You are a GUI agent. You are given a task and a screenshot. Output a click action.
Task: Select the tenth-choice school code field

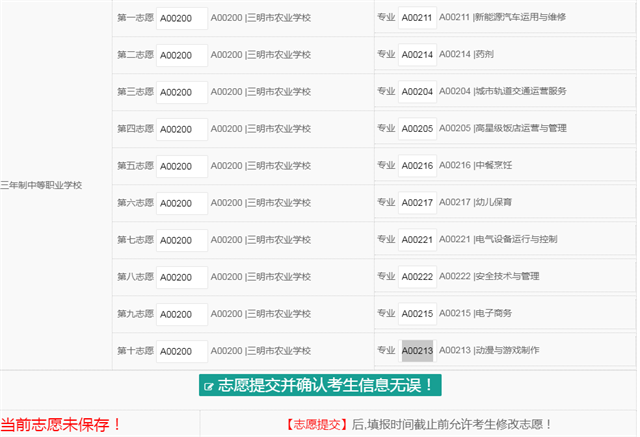tap(182, 351)
